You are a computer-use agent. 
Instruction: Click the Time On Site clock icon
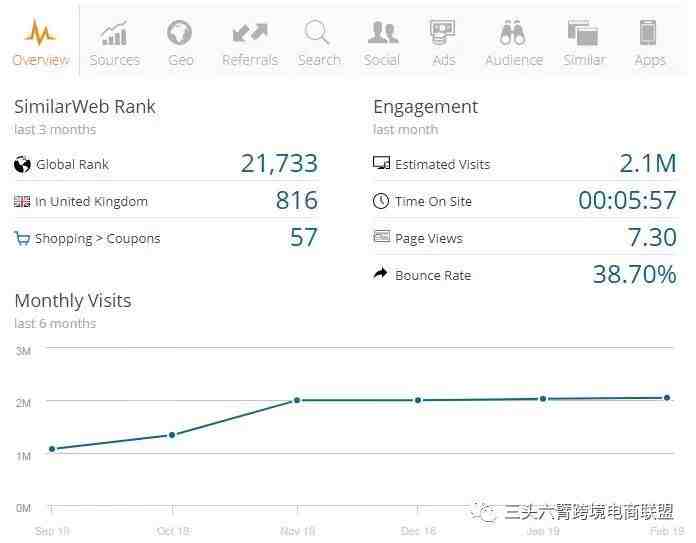tap(381, 201)
